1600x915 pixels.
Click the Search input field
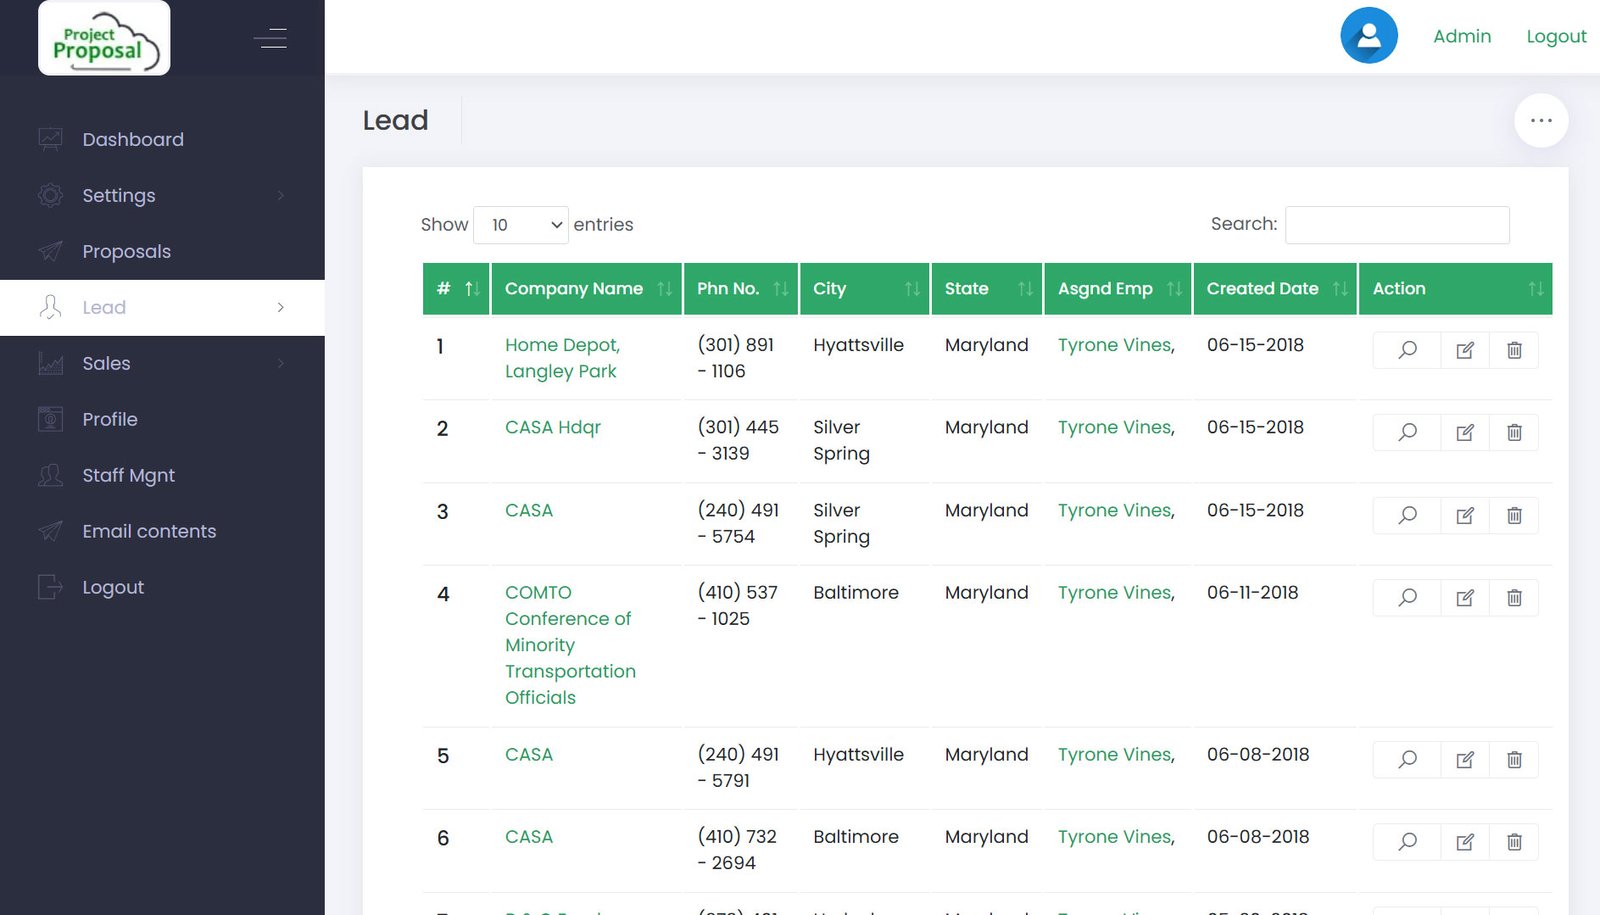coord(1397,225)
